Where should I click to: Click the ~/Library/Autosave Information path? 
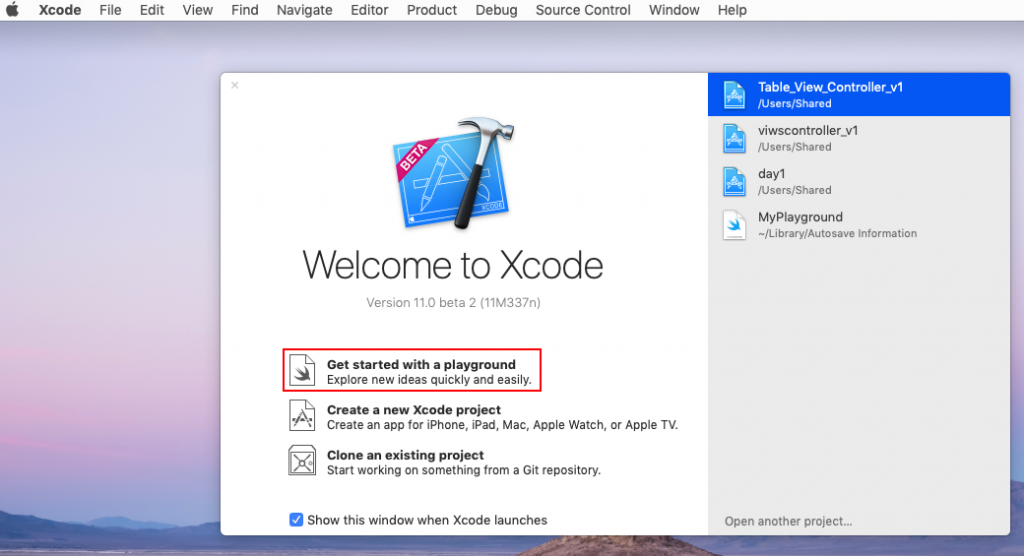[x=837, y=233]
